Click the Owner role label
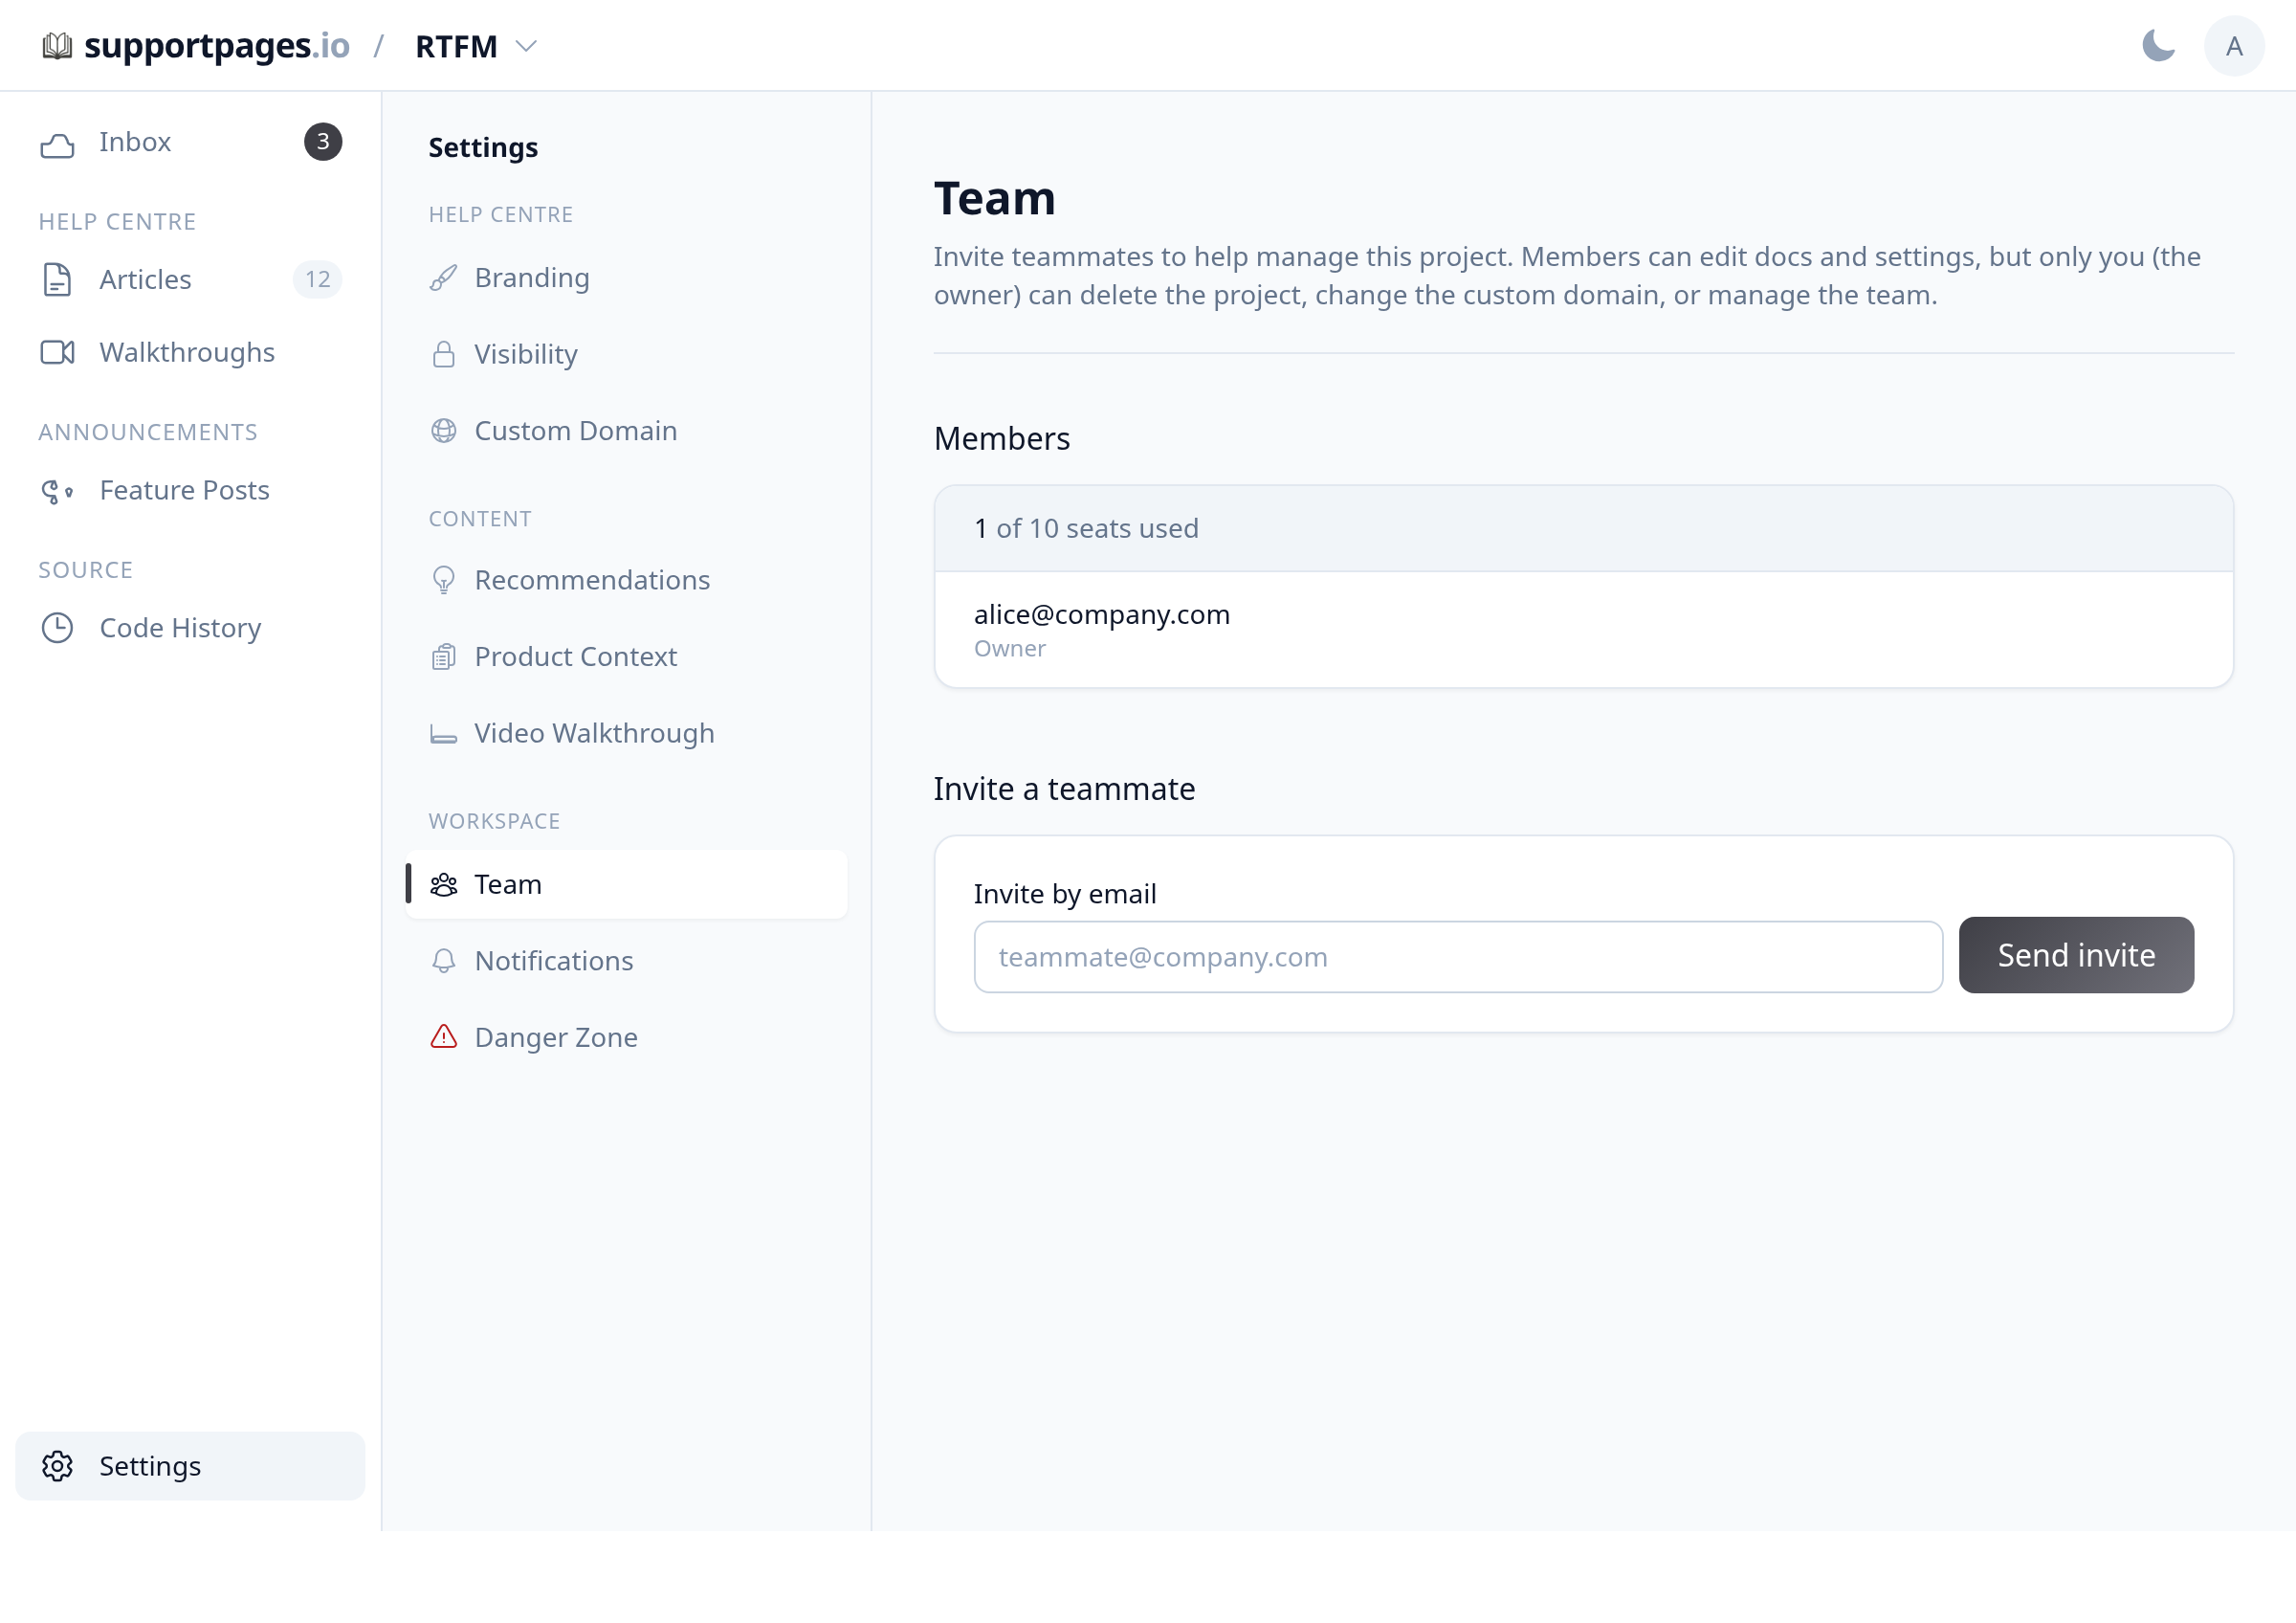 [x=1010, y=649]
